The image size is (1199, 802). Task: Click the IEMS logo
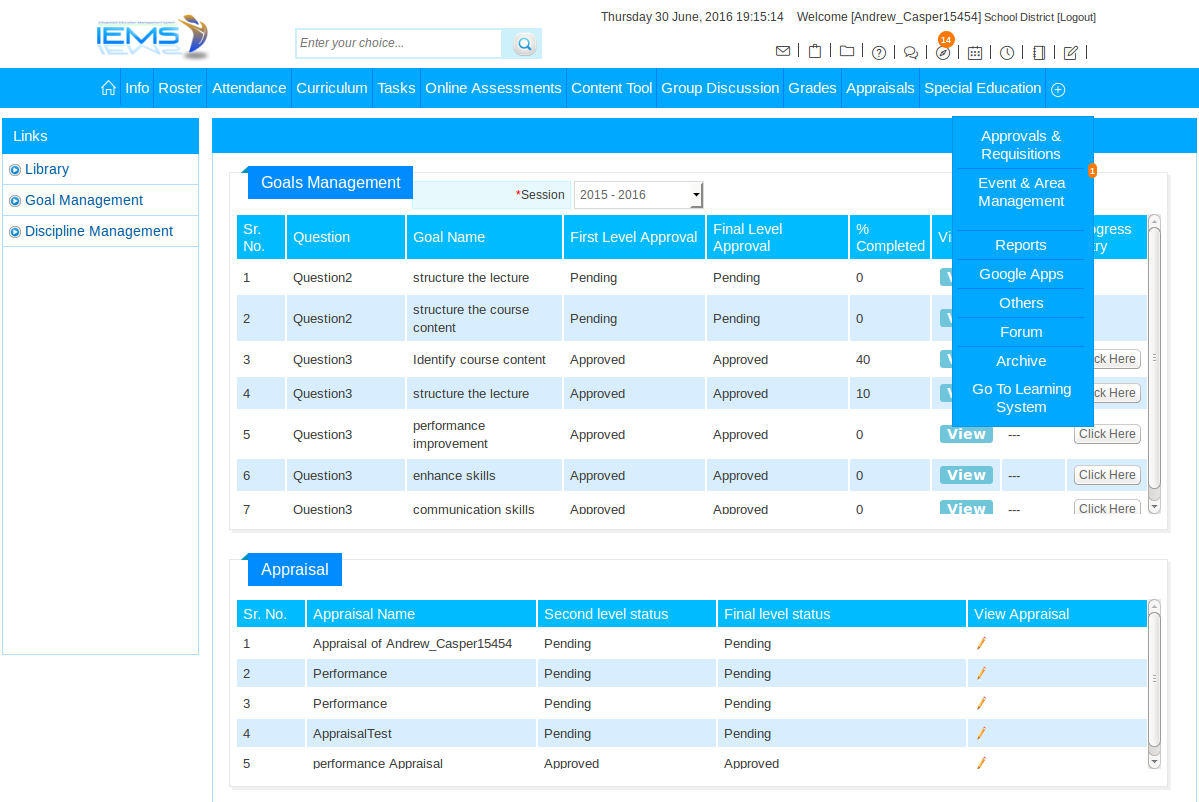click(153, 37)
